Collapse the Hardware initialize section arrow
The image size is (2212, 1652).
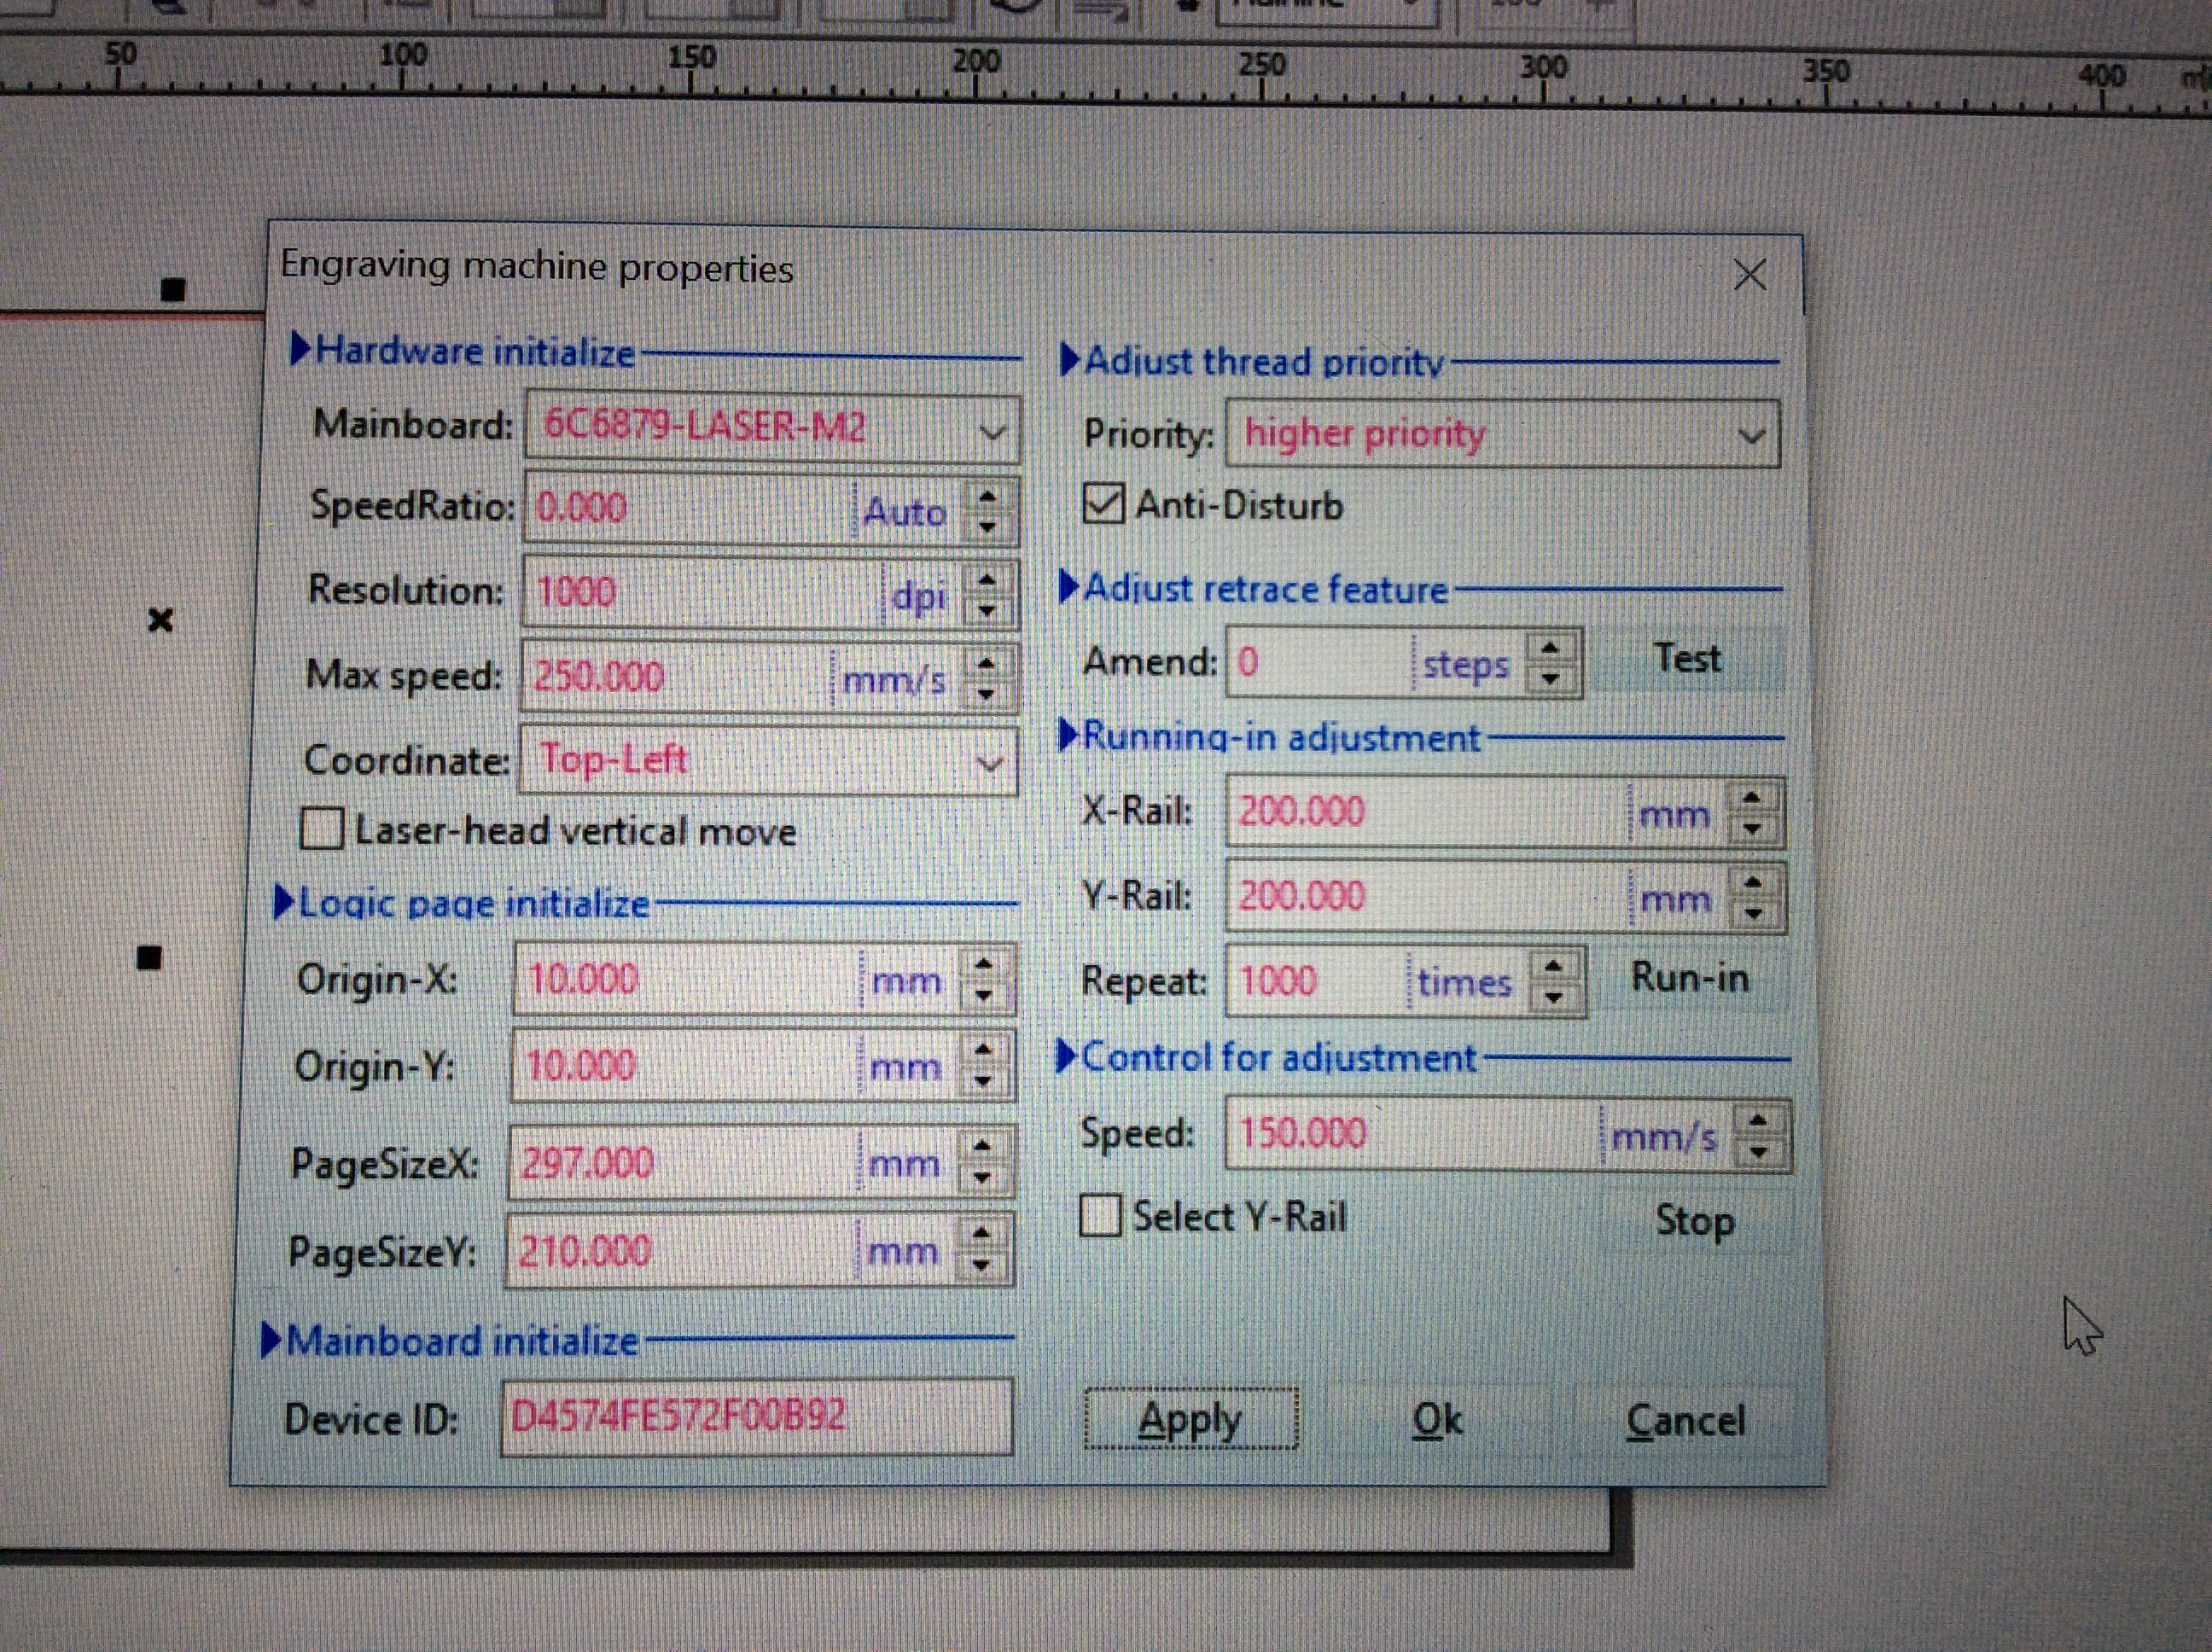[x=300, y=349]
